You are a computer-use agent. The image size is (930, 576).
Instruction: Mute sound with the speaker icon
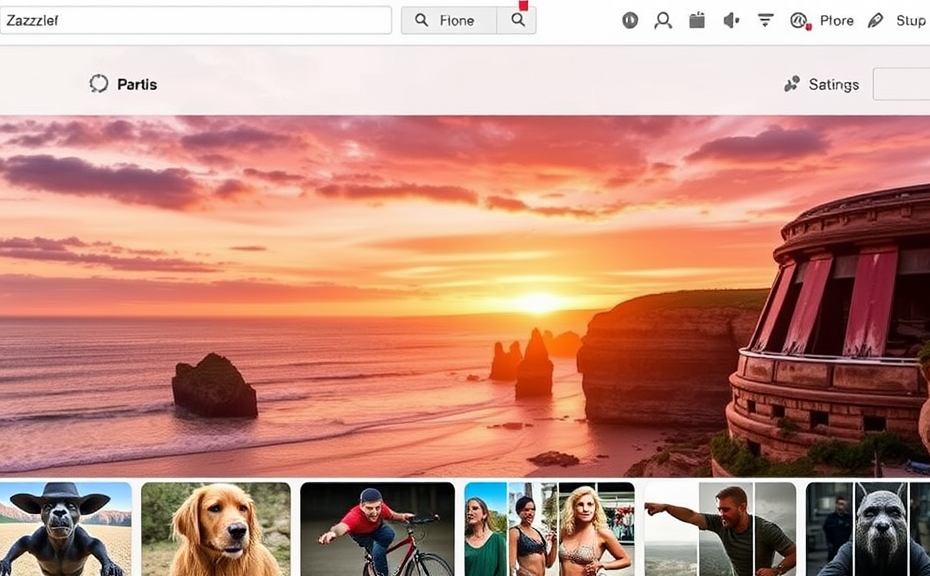tap(731, 20)
